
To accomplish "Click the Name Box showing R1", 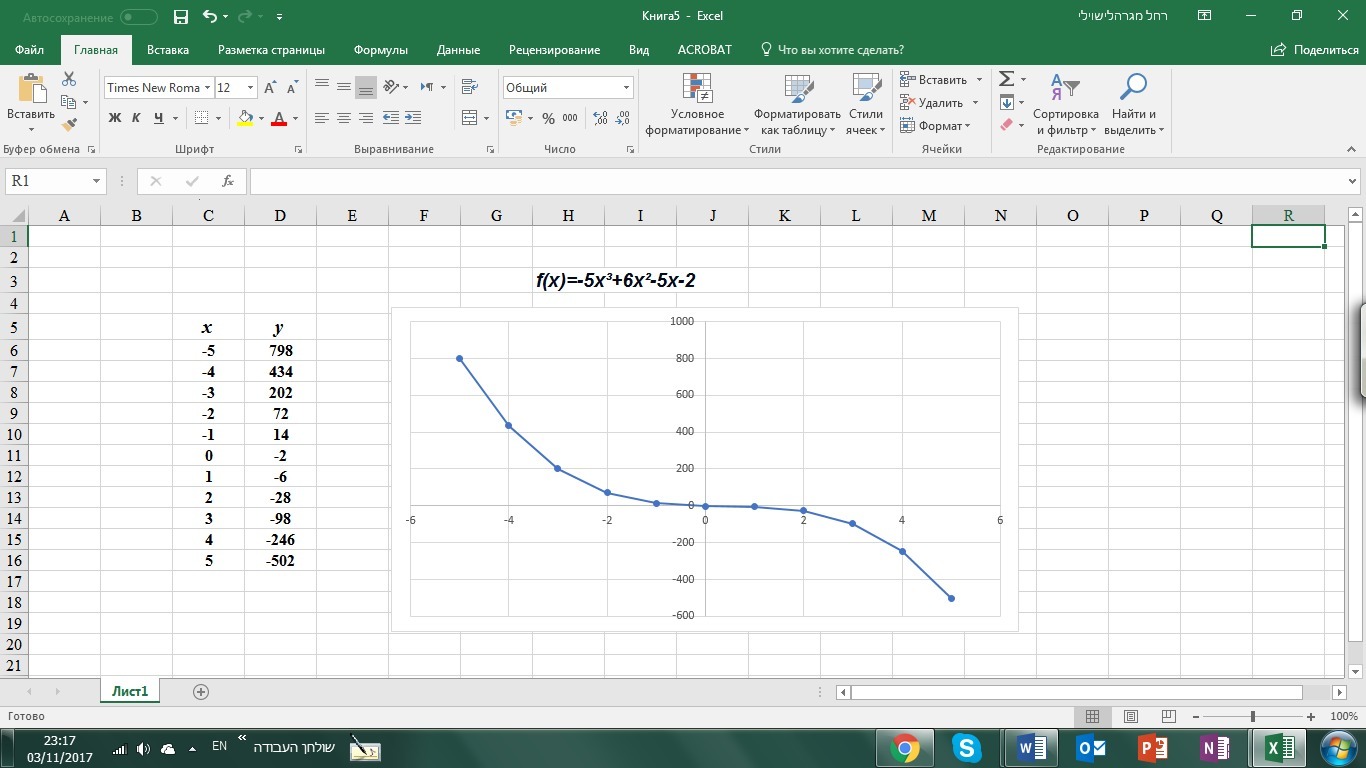I will coord(55,181).
